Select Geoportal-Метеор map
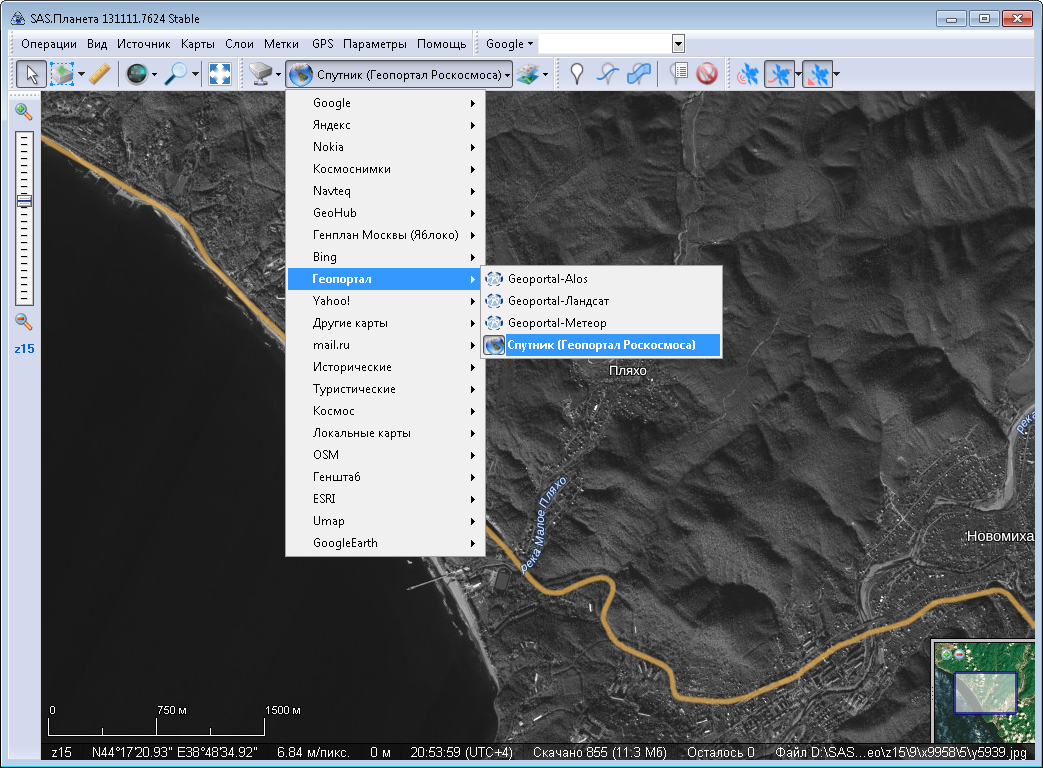Screen dimensions: 1043x768 coord(602,322)
